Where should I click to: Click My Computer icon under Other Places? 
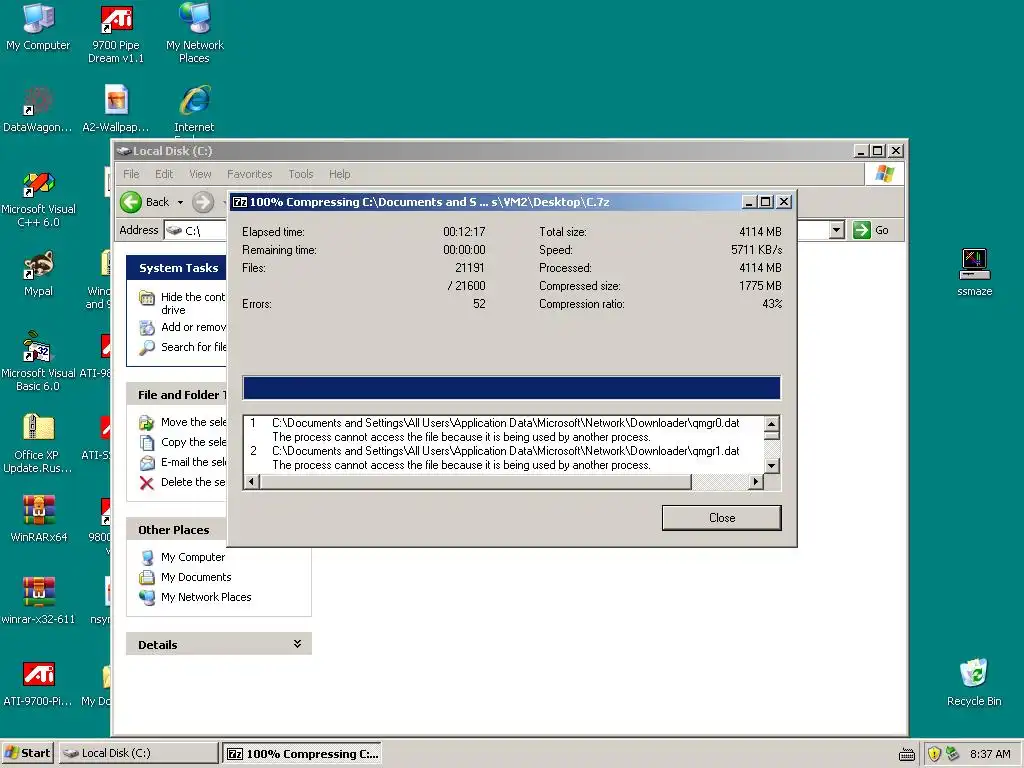click(x=148, y=557)
